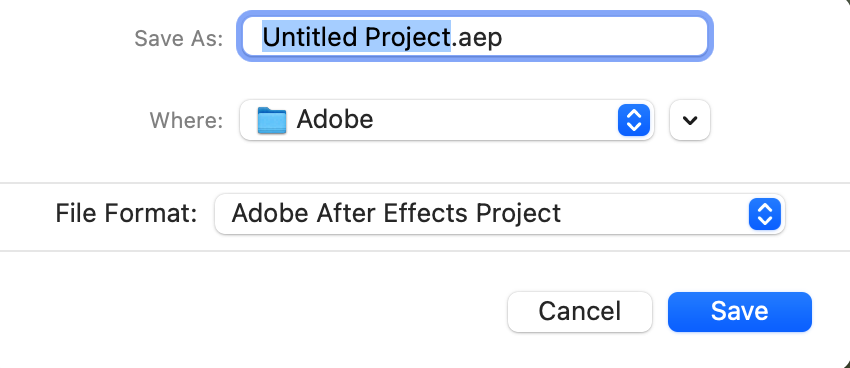Place cursor after the .aep extension
This screenshot has height=368, width=850.
pos(504,37)
